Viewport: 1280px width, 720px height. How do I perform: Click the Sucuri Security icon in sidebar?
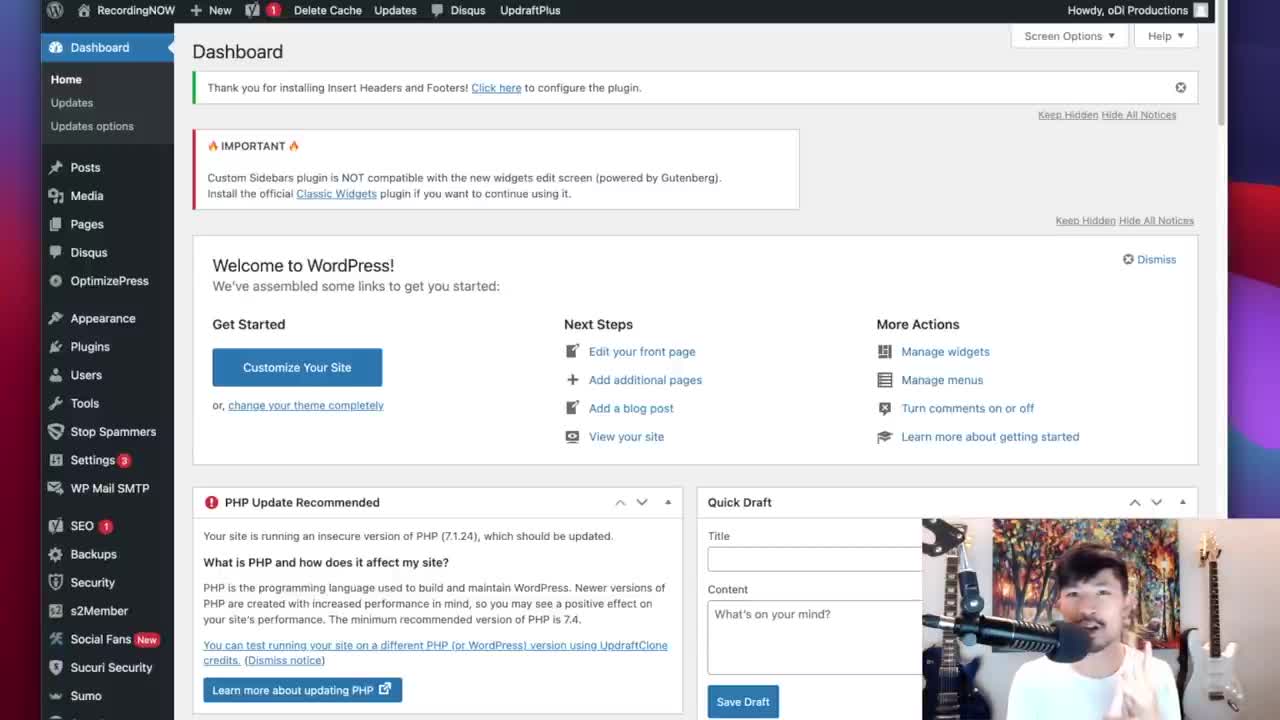[x=56, y=667]
